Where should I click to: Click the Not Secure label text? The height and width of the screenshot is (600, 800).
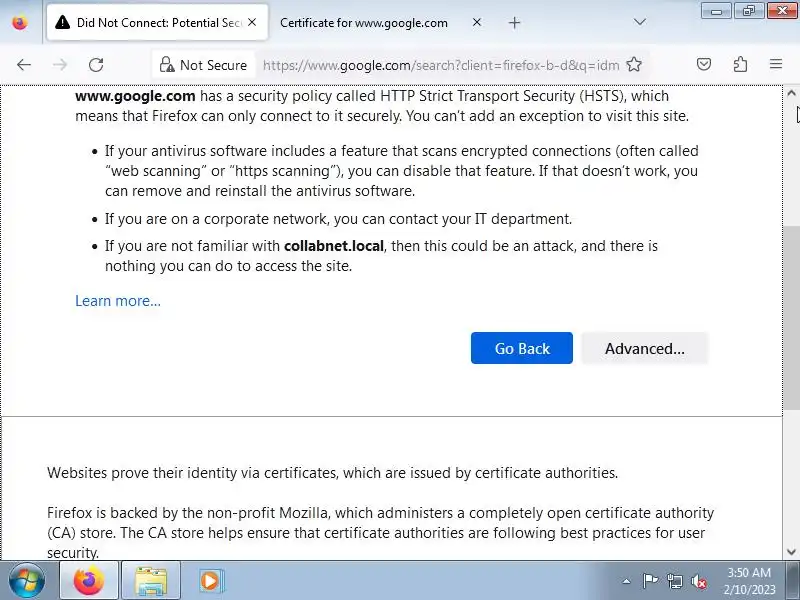213,65
